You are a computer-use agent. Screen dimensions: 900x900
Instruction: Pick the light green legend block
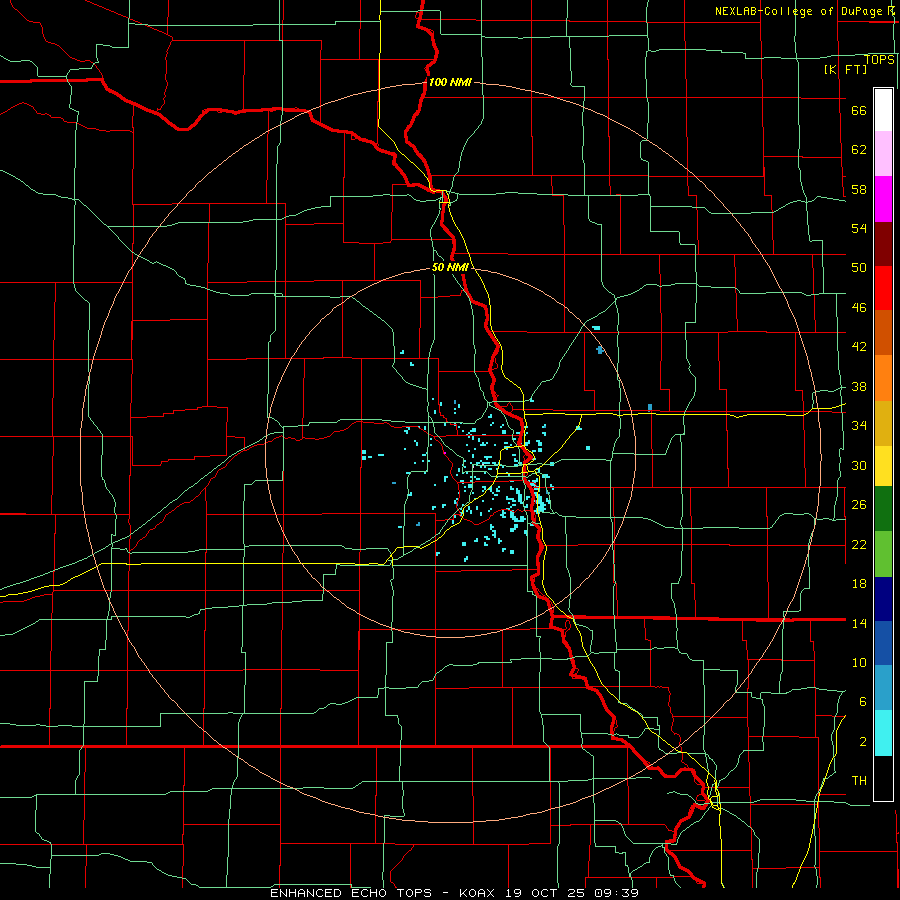pyautogui.click(x=883, y=554)
